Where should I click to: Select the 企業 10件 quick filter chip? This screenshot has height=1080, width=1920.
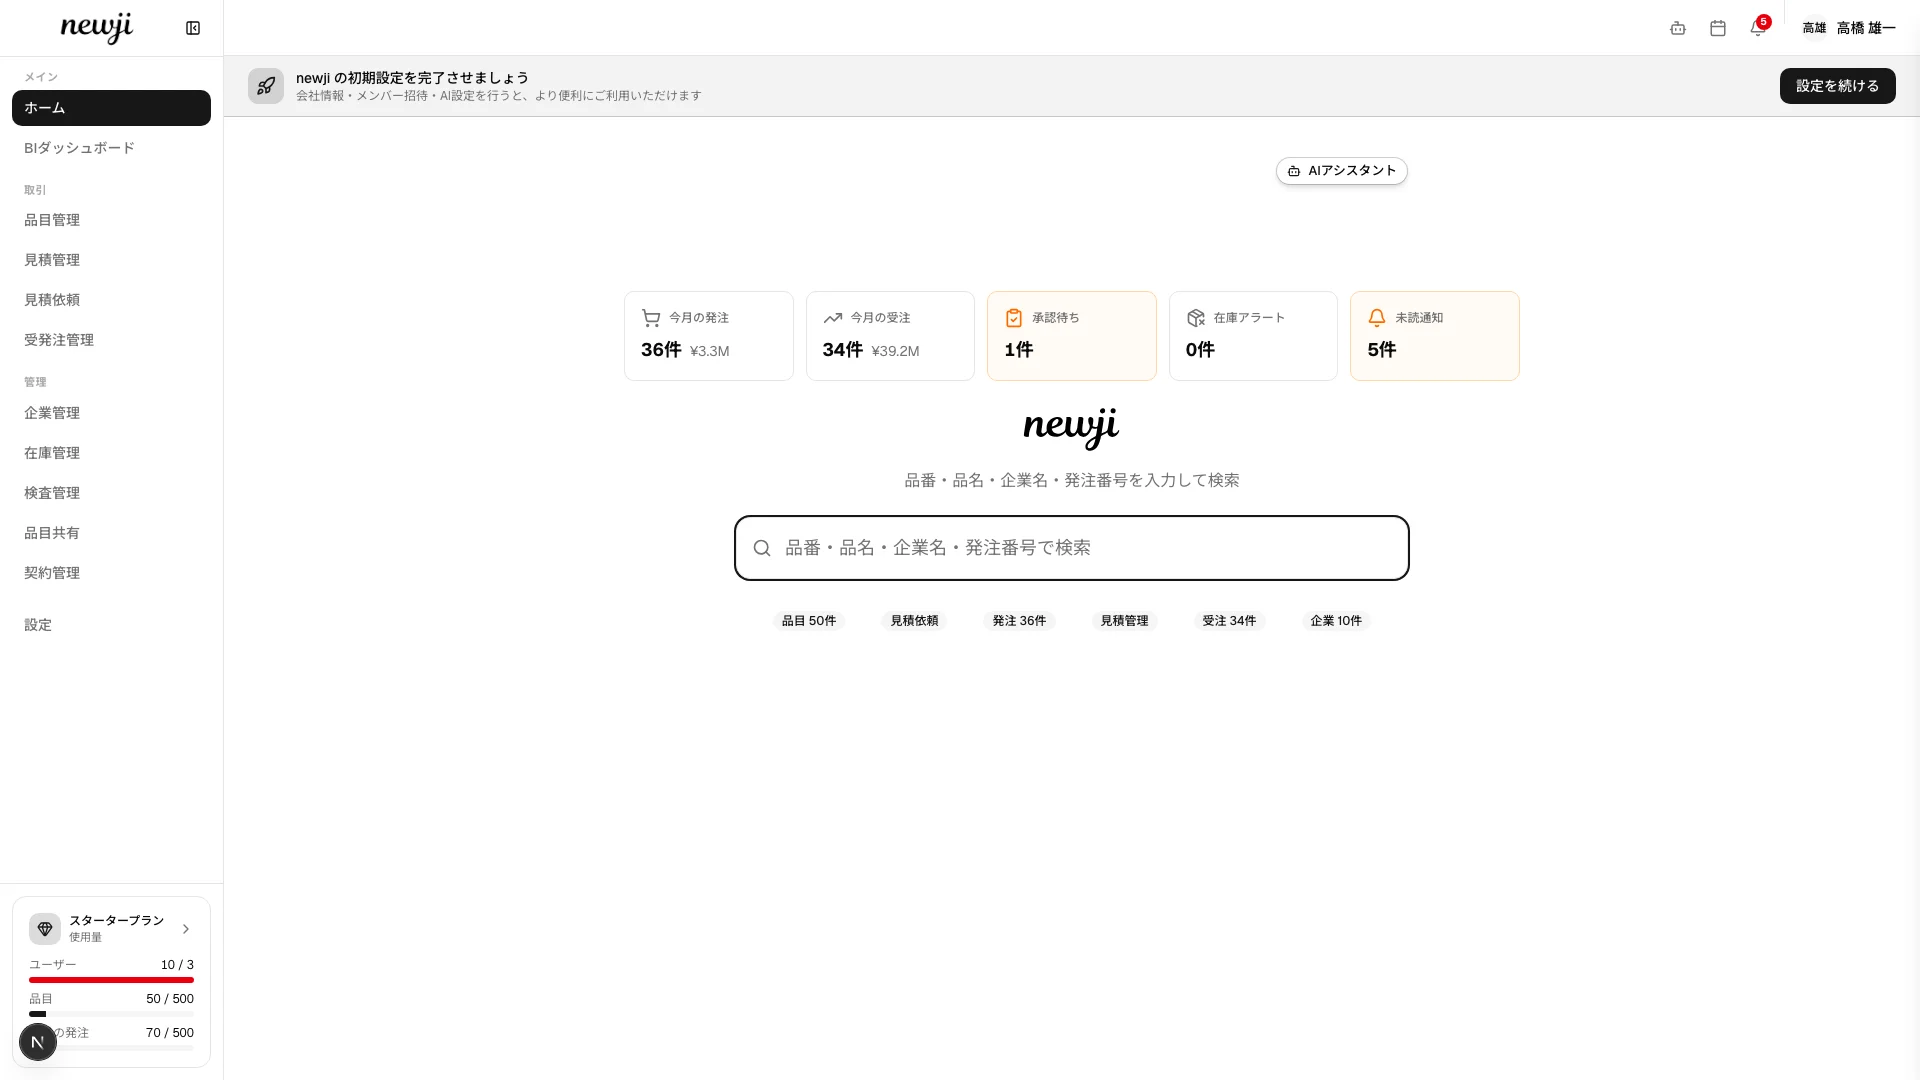tap(1336, 621)
